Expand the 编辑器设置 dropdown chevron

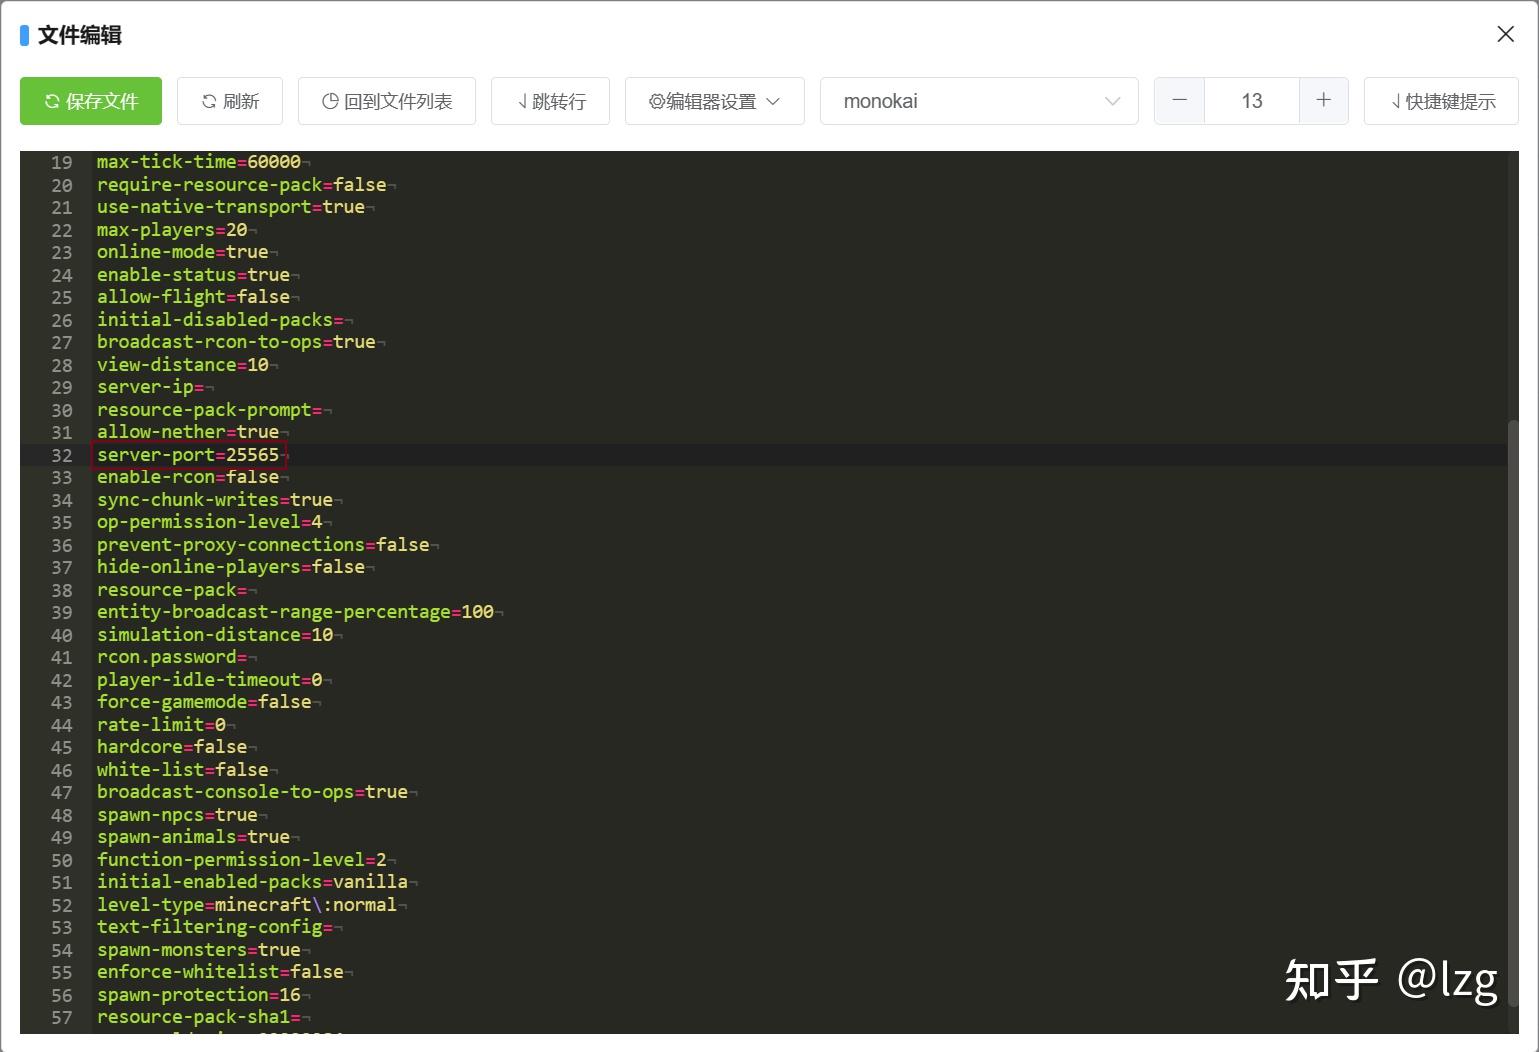tap(773, 101)
